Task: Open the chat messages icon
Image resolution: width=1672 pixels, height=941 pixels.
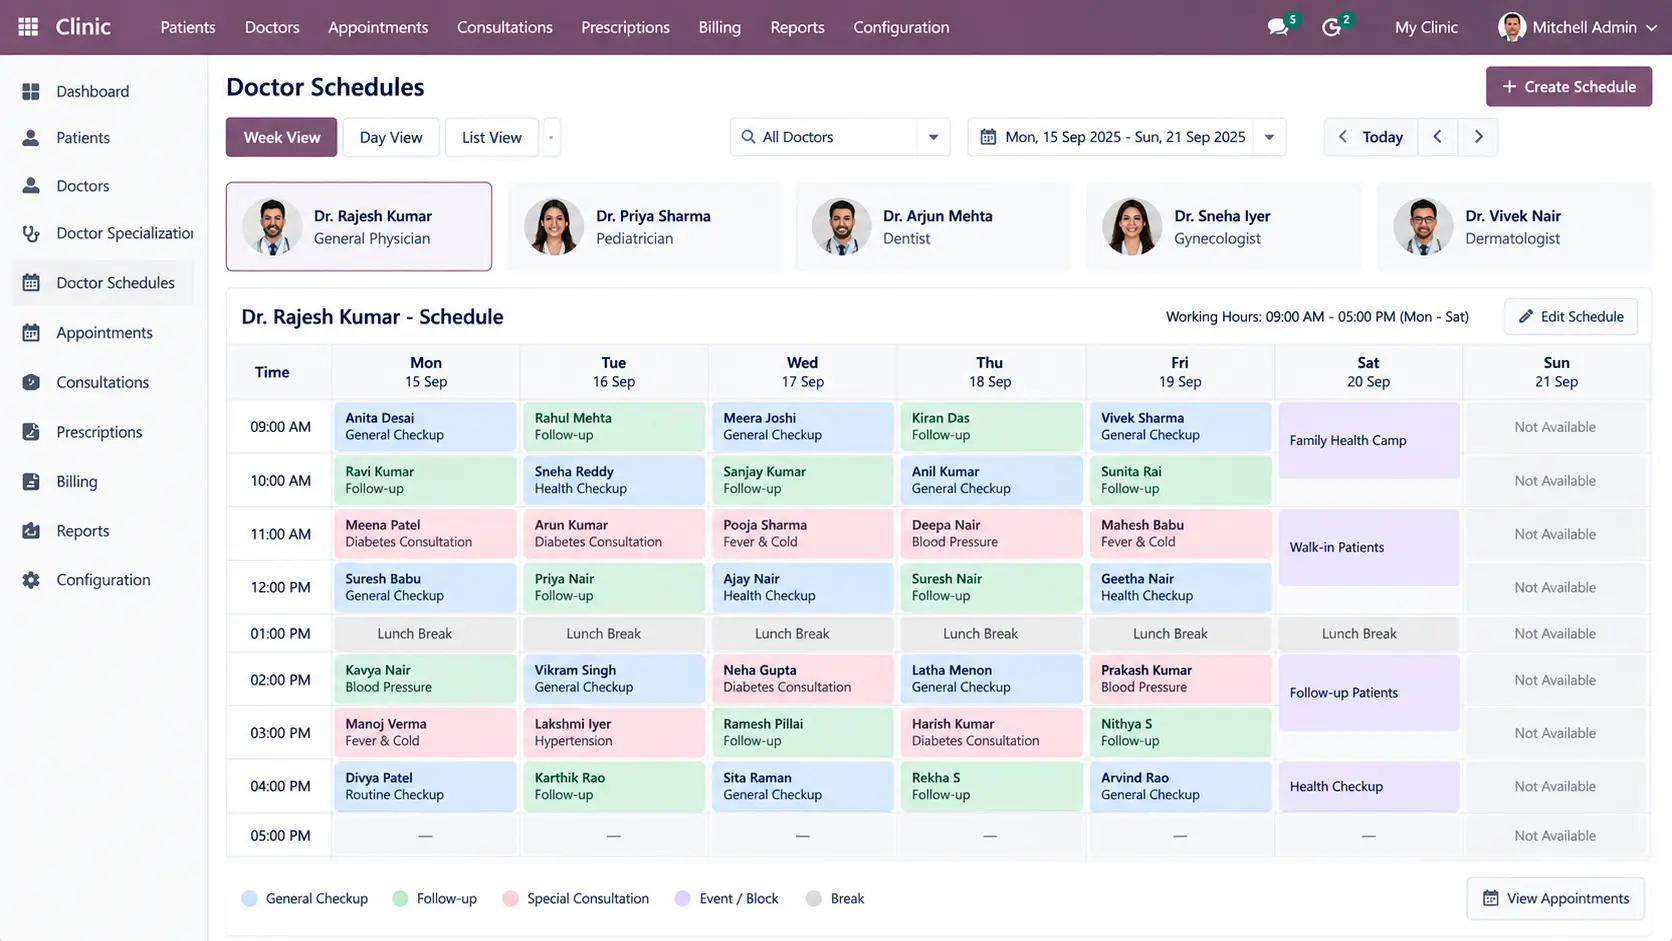Action: point(1277,27)
